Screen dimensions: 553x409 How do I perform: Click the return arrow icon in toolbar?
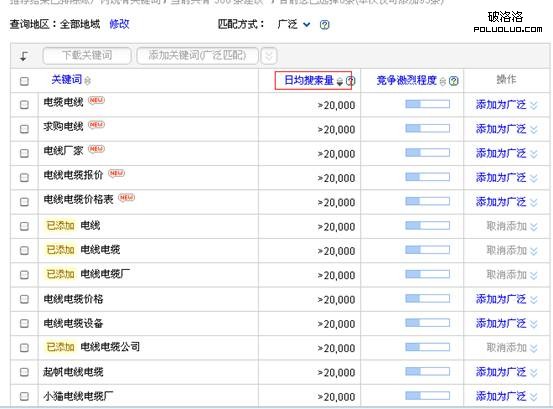click(x=24, y=56)
